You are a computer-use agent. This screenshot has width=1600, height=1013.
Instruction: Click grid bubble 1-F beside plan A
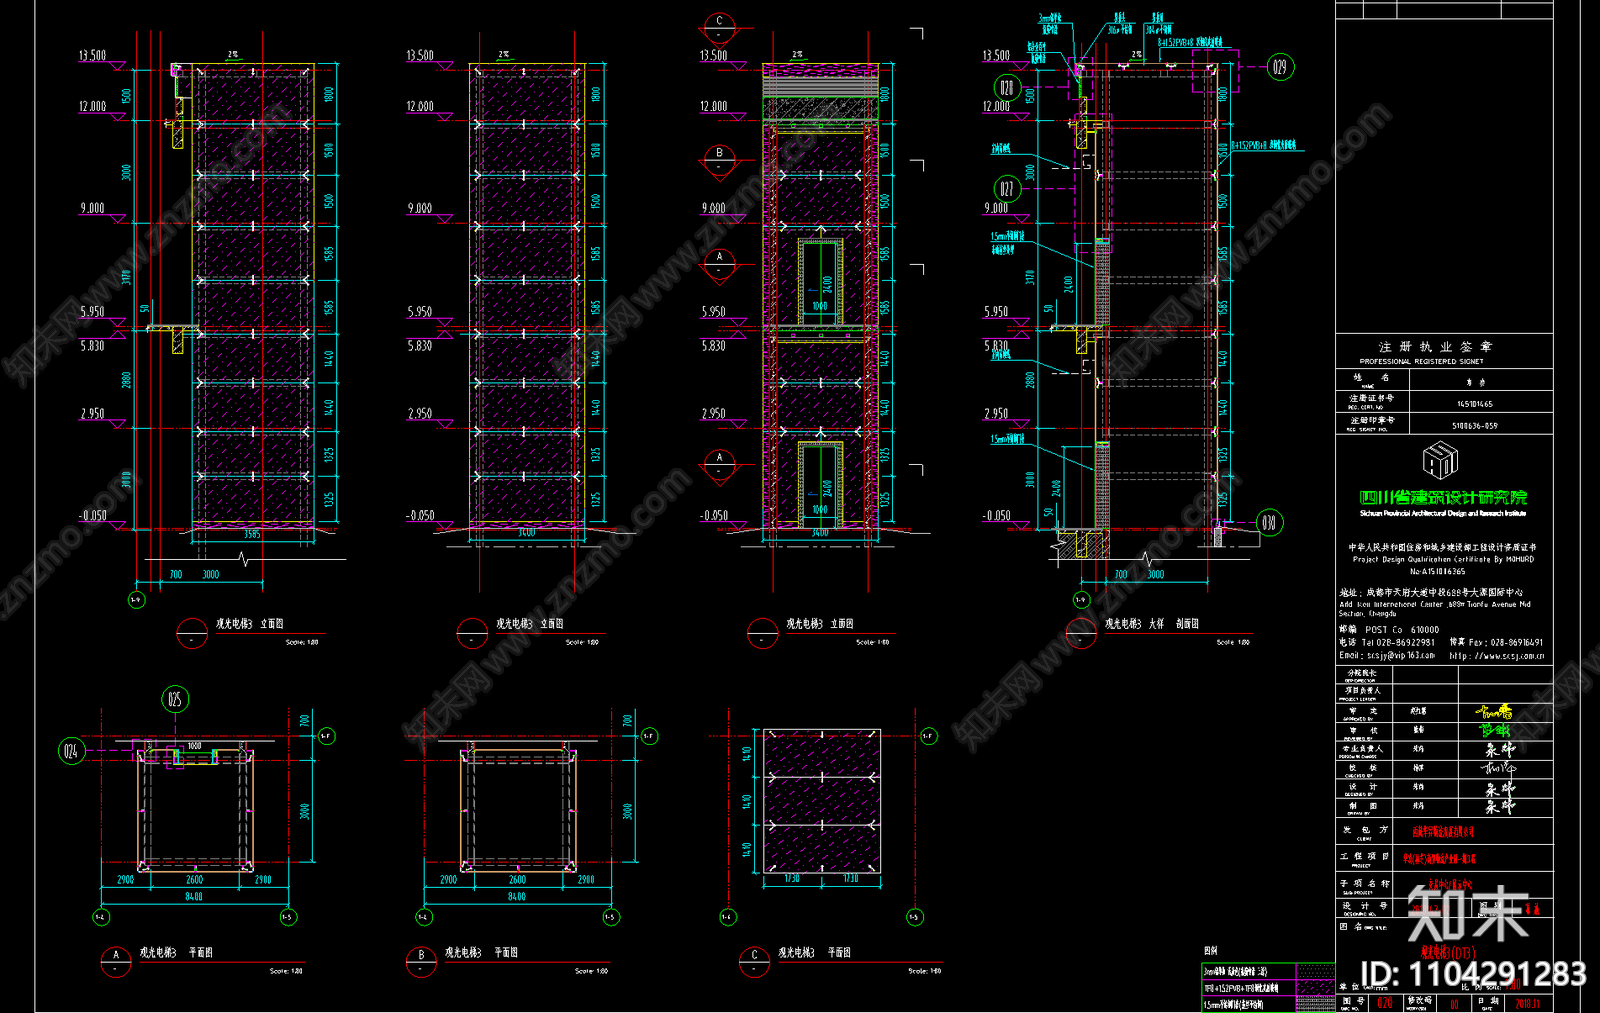(x=326, y=736)
